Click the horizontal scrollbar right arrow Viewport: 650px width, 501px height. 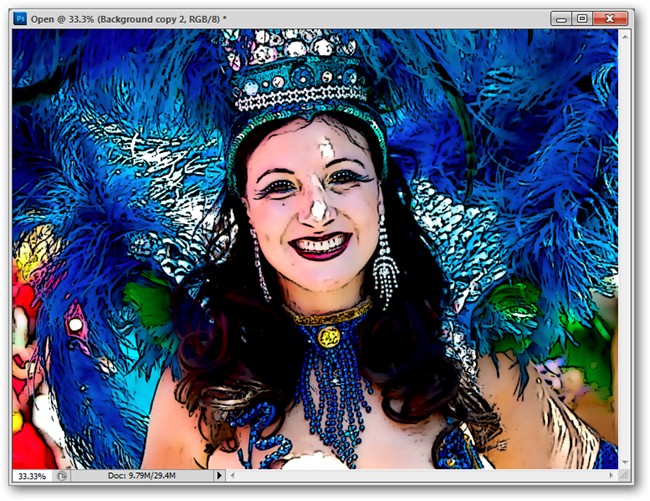point(611,475)
